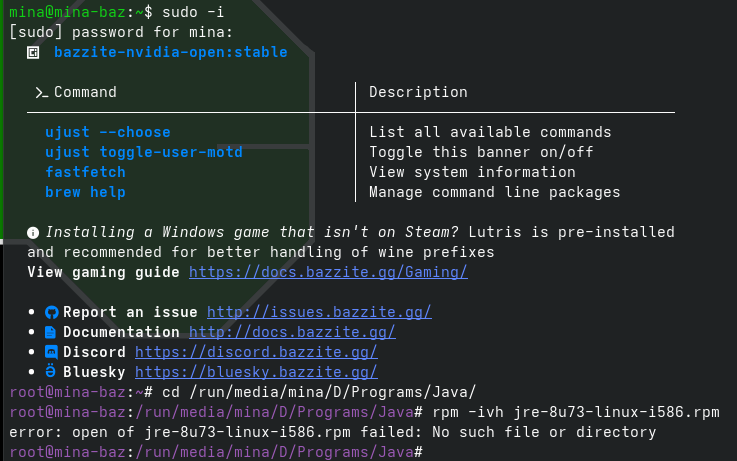The image size is (737, 461).
Task: Click the terminal prompt icon next to Command
Action: (x=41, y=93)
